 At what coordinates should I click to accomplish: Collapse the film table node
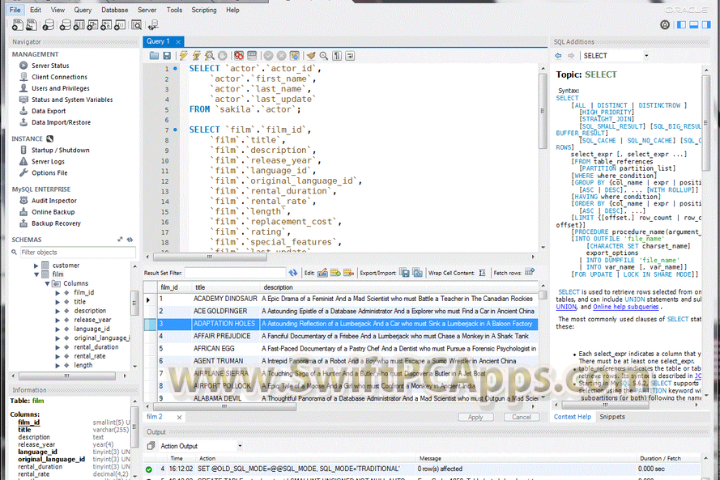(36, 274)
